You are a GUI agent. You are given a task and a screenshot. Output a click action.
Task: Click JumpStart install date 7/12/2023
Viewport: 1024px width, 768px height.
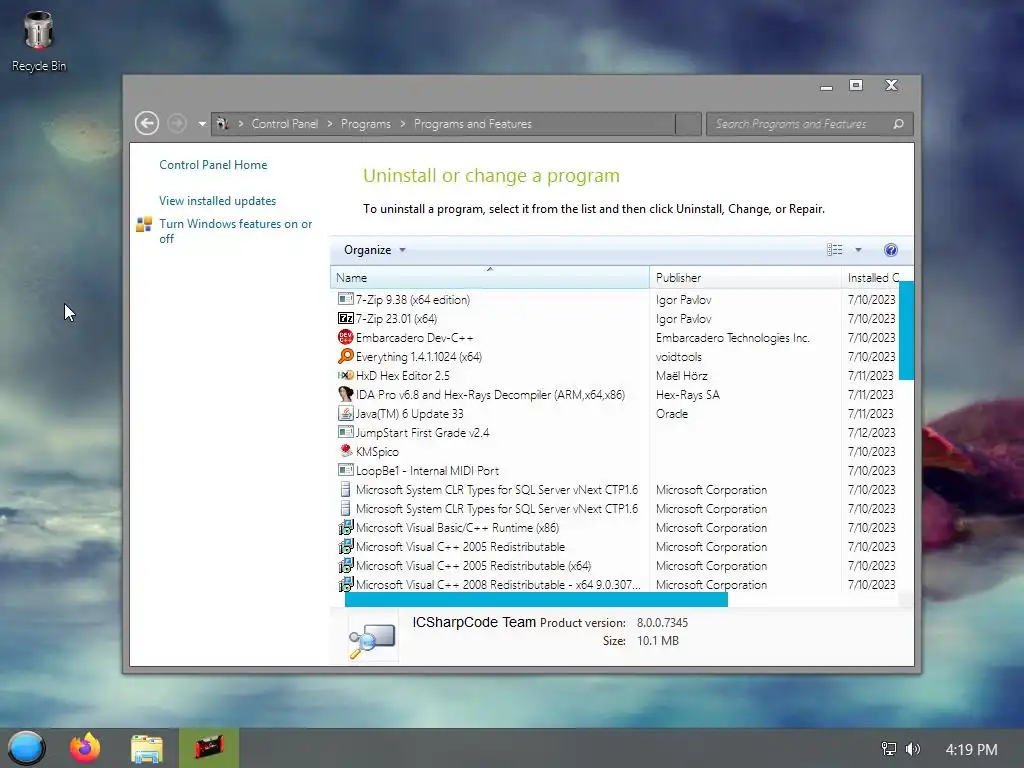(x=871, y=432)
